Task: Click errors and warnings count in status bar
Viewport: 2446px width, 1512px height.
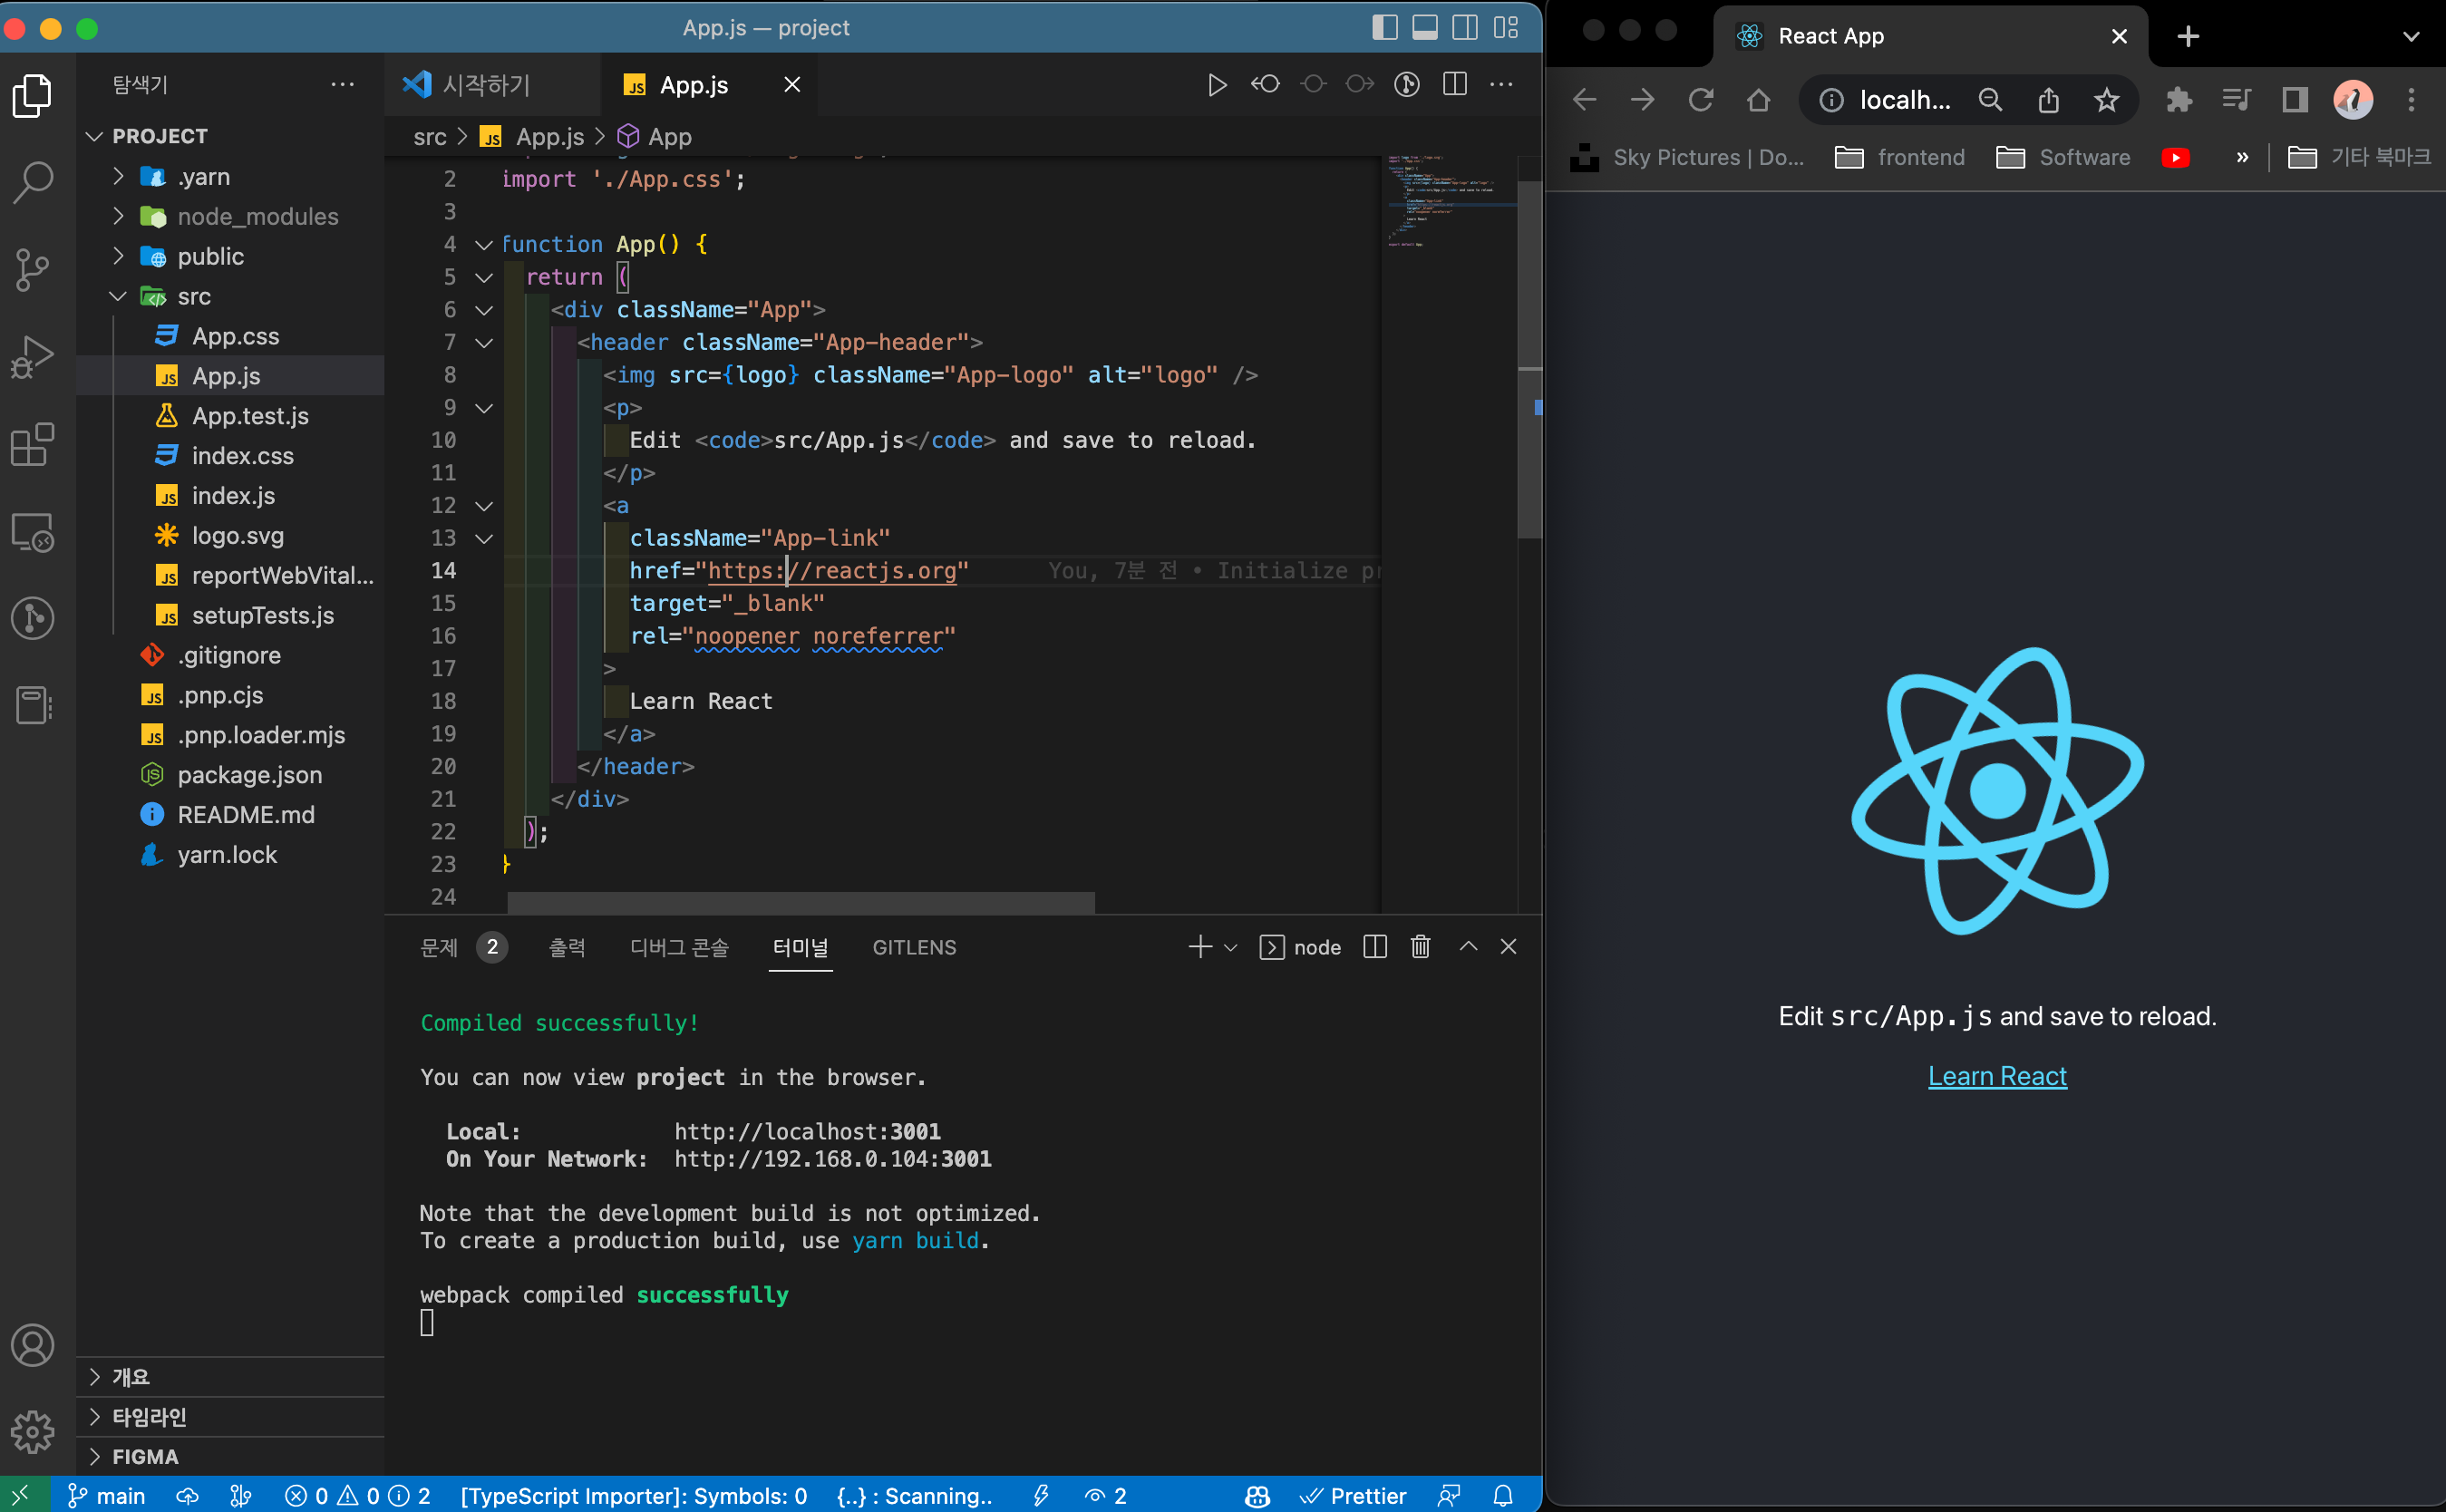Action: click(x=358, y=1495)
